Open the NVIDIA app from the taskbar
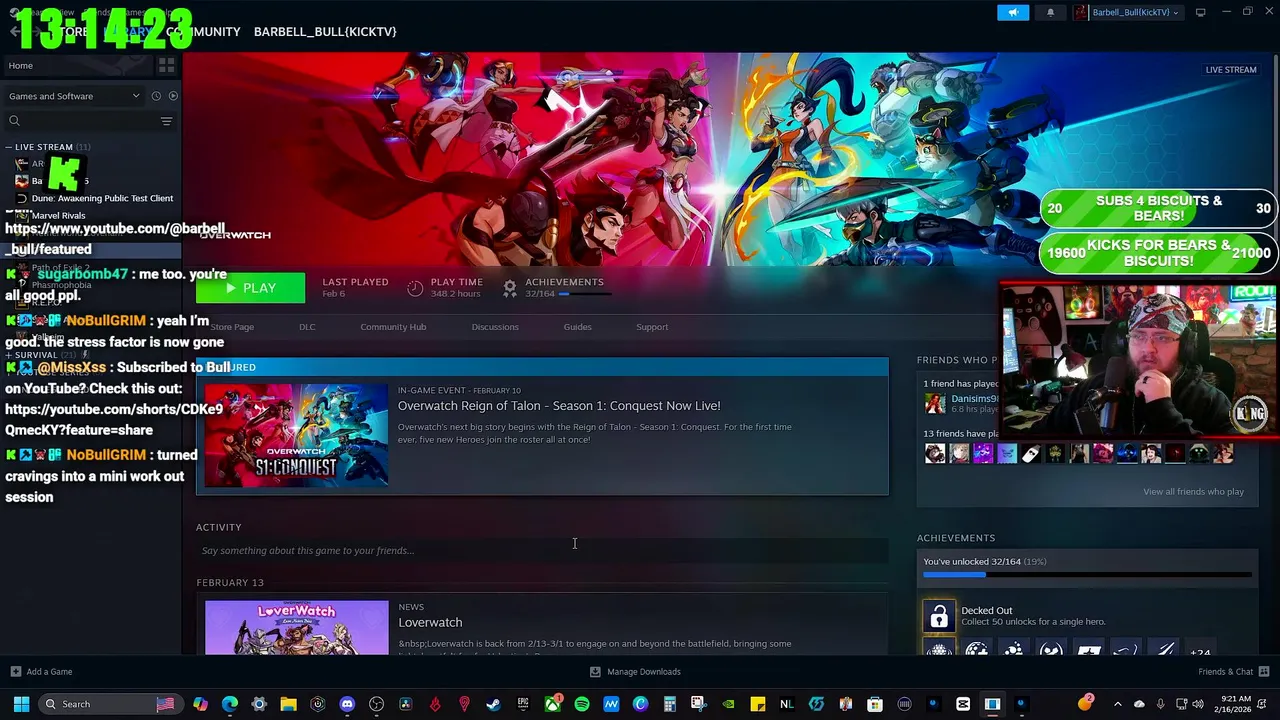The height and width of the screenshot is (720, 1280). pos(729,704)
